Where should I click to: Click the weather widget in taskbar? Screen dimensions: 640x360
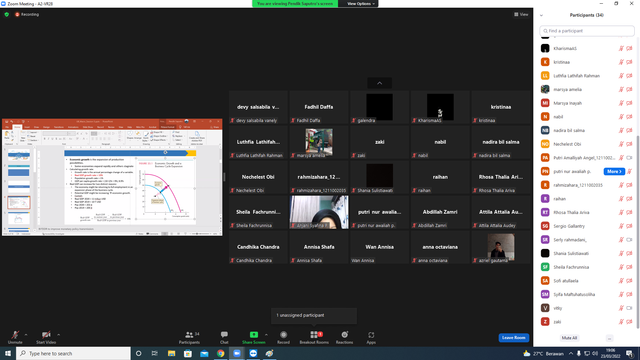pos(543,353)
